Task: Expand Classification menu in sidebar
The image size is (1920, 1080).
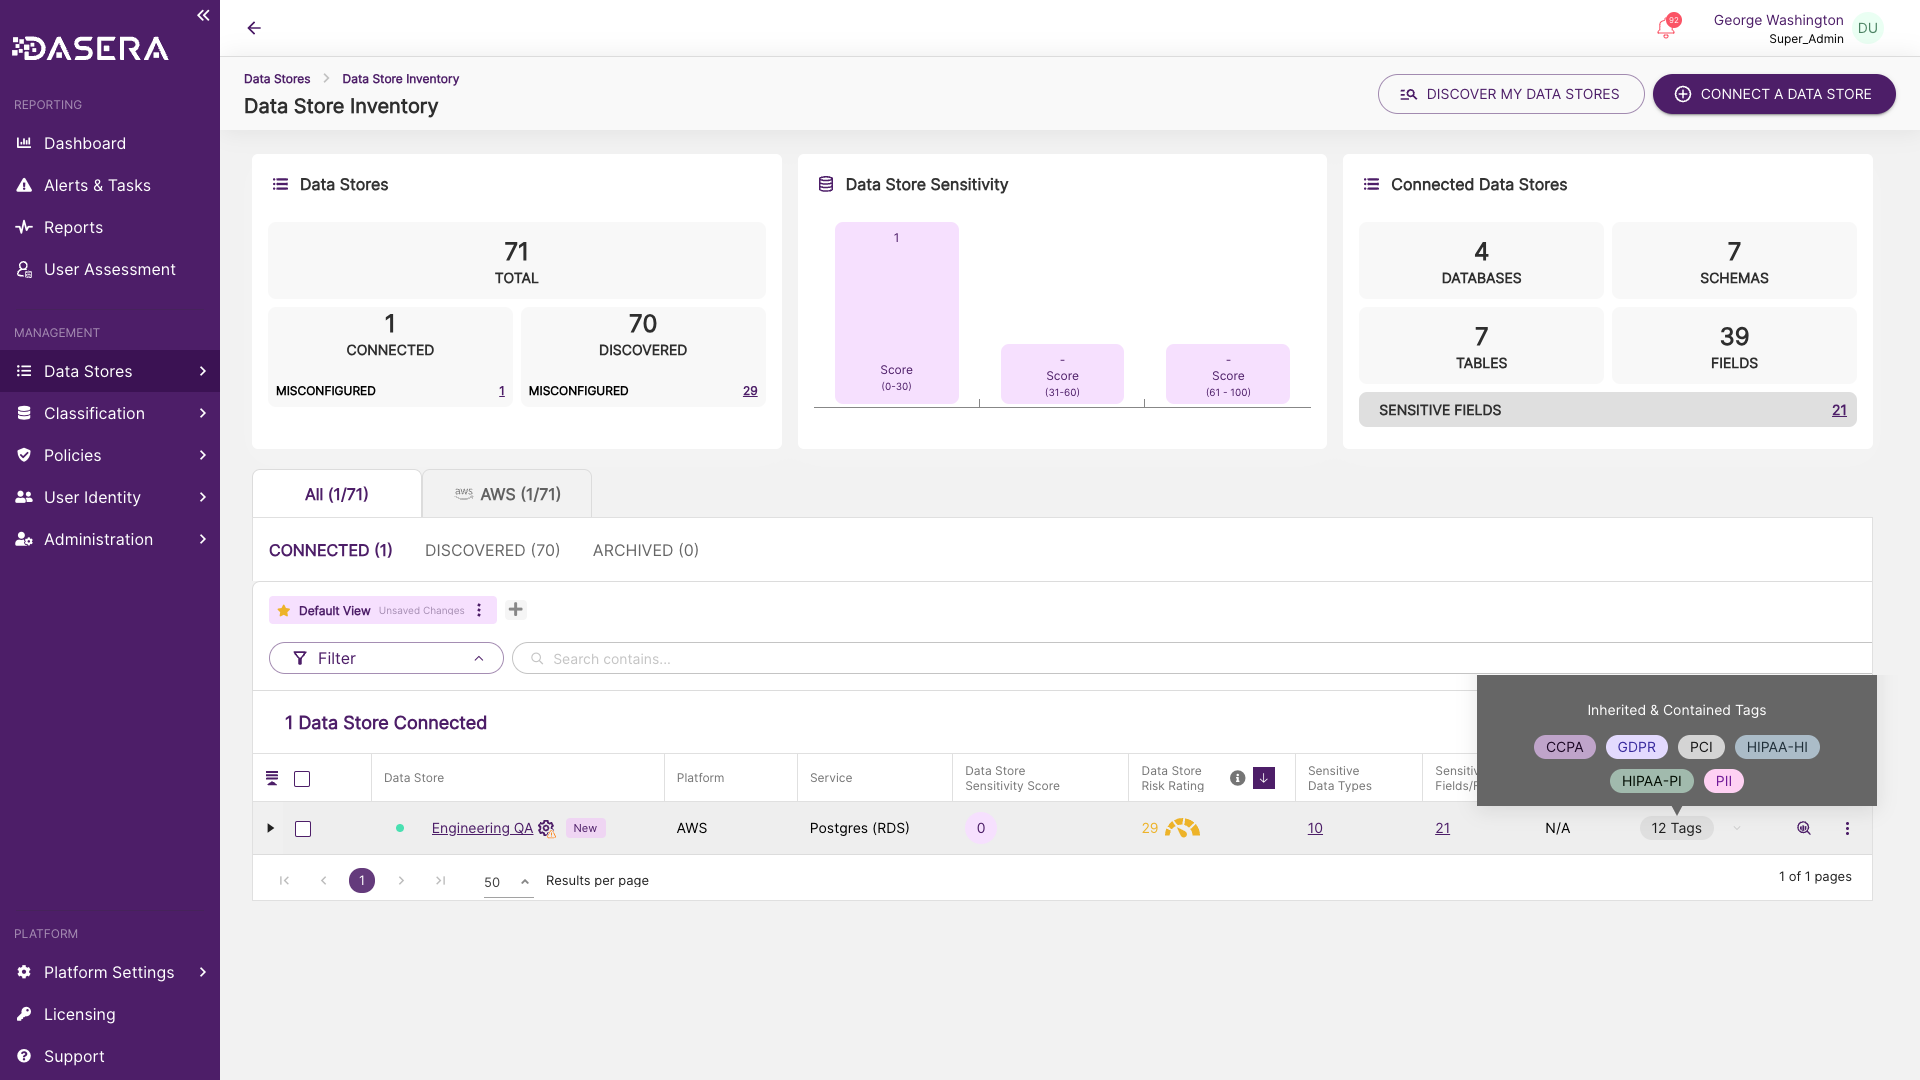Action: coord(110,413)
